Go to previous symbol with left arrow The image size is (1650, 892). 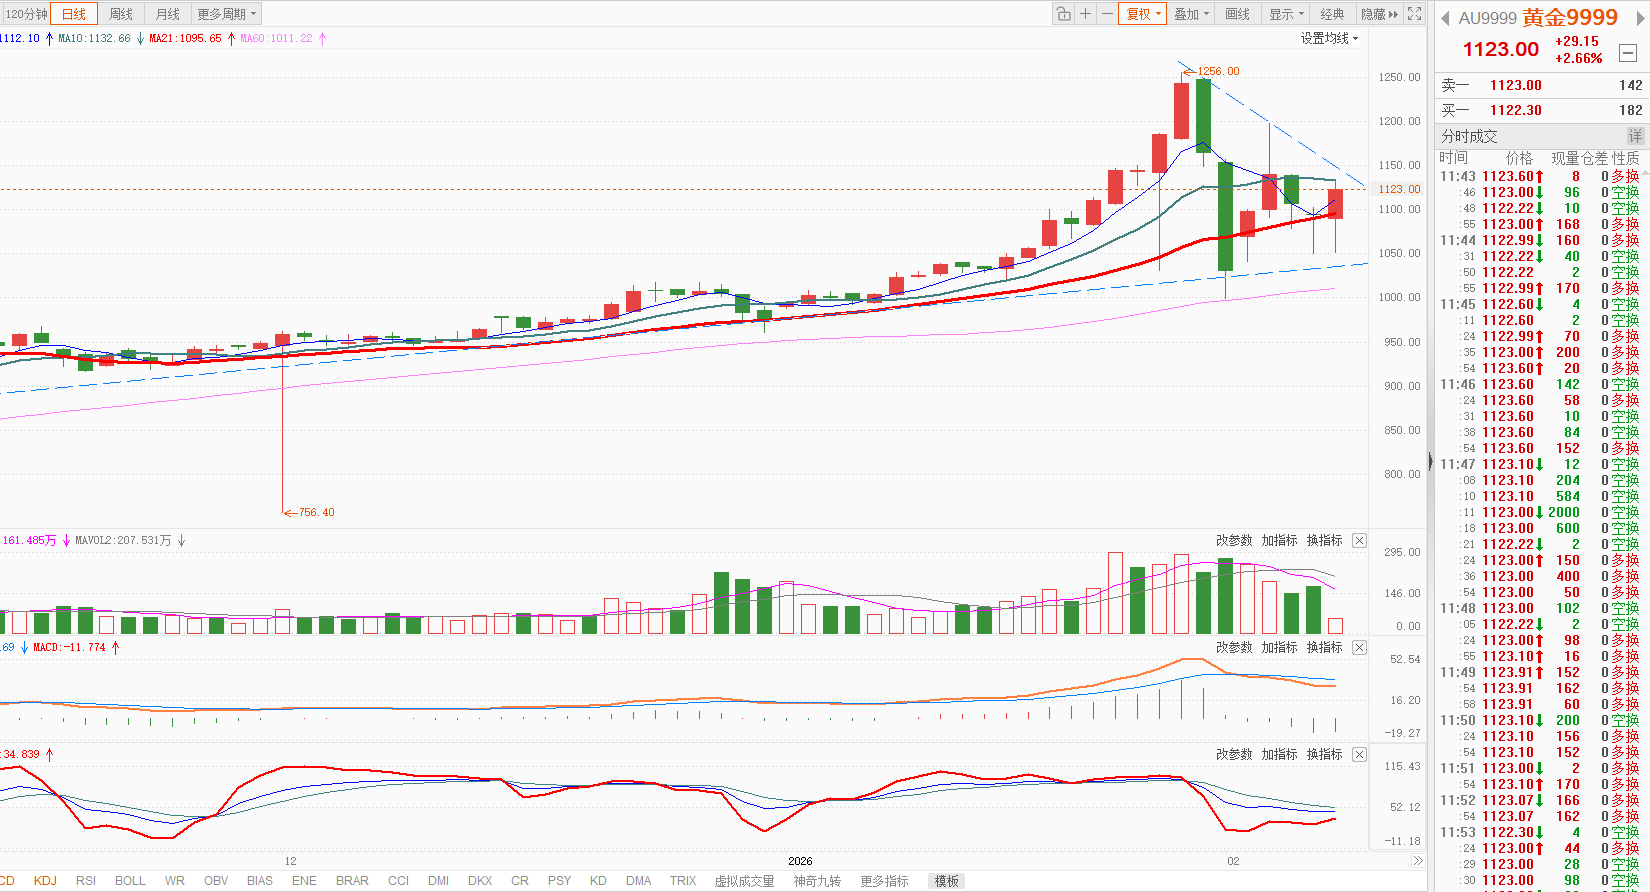[1445, 18]
